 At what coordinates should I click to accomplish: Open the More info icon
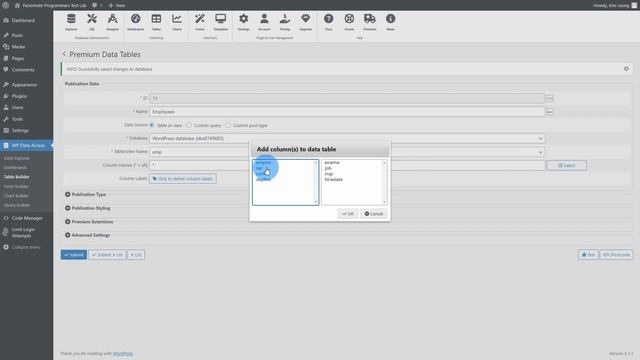pos(391,22)
